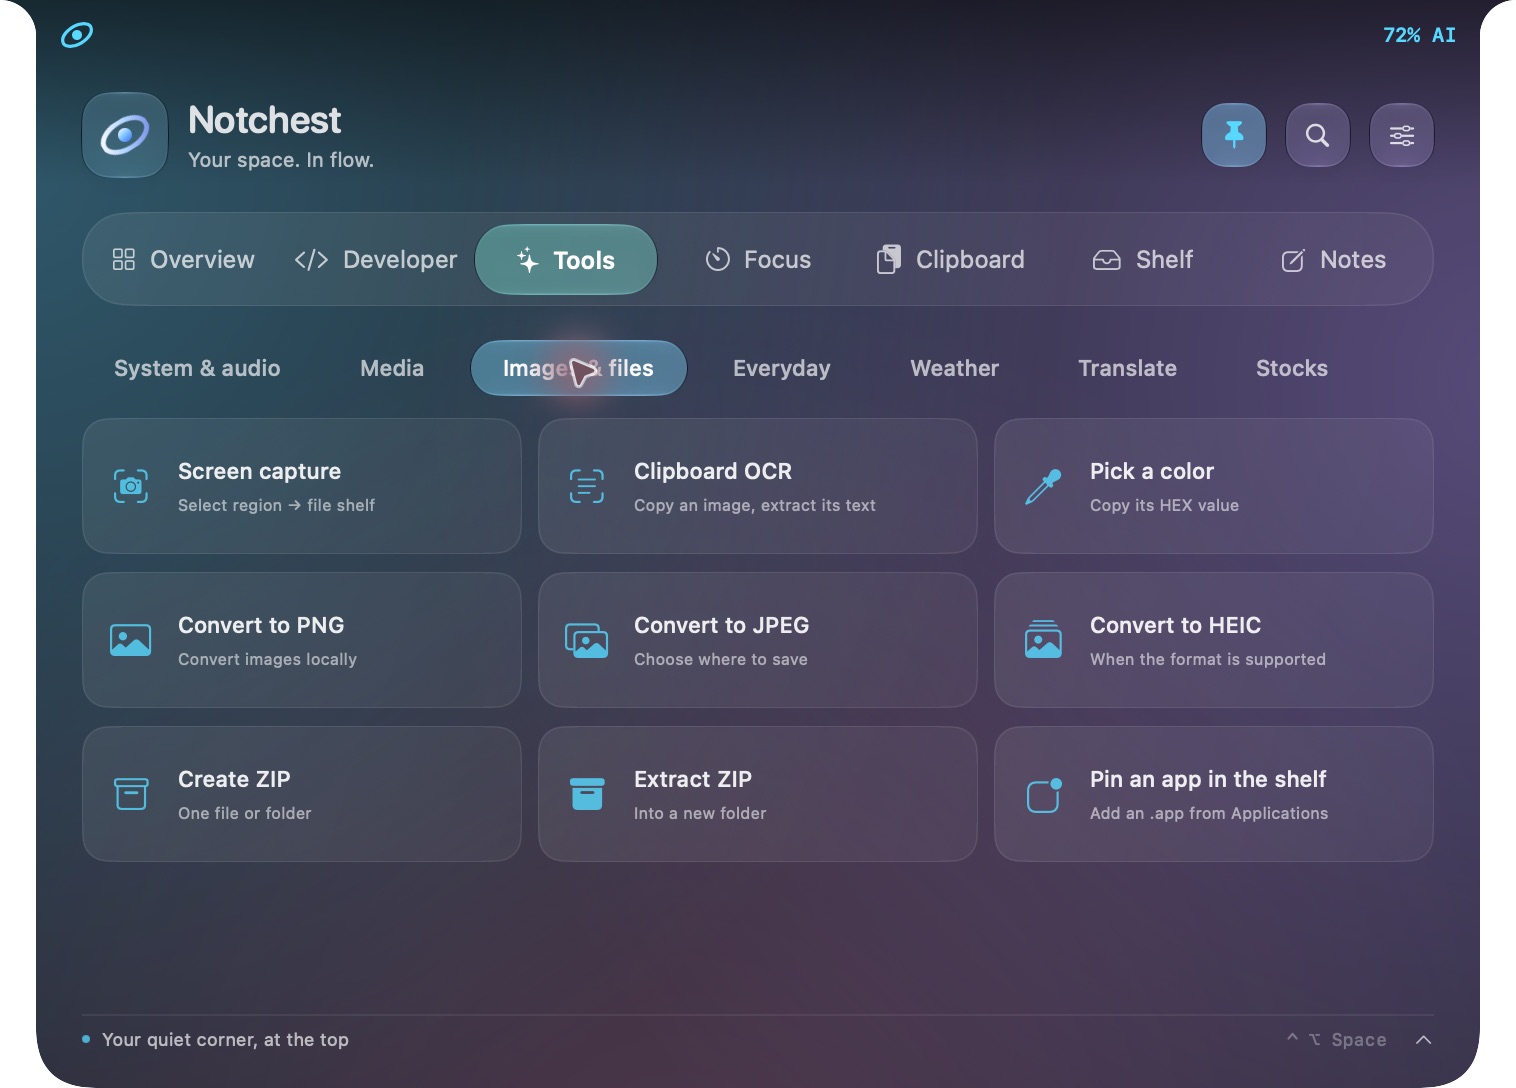Click 'Convert images locally' text
The height and width of the screenshot is (1088, 1516).
coord(267,659)
